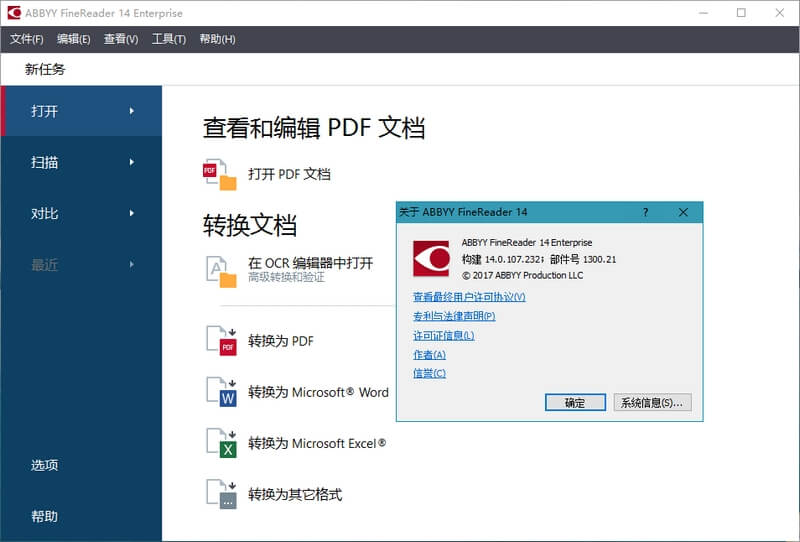Click the ABBYY eye logo in About dialog
Screen dimensions: 800x542
[x=431, y=258]
